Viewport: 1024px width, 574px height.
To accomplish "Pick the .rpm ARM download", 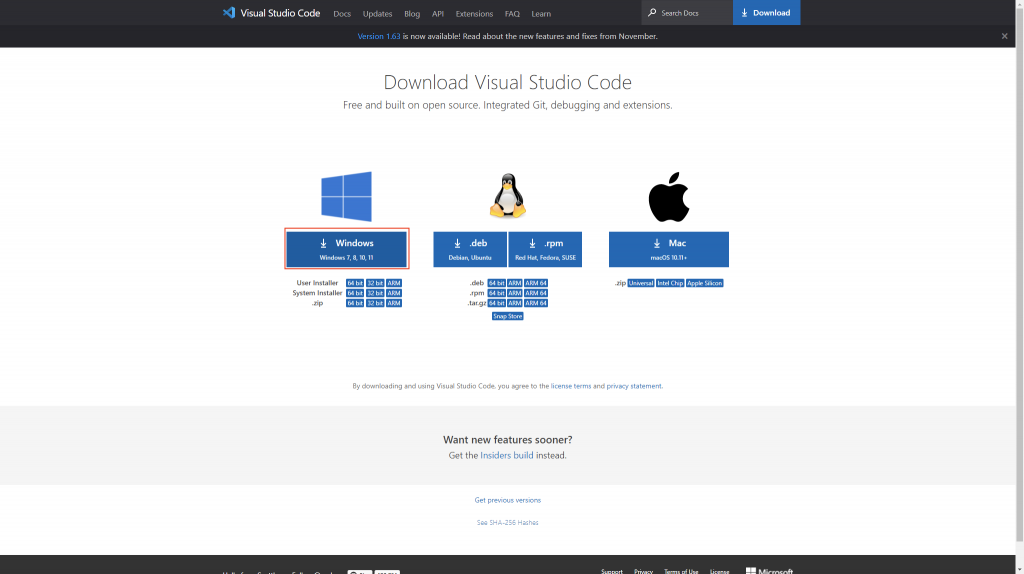I will 515,293.
